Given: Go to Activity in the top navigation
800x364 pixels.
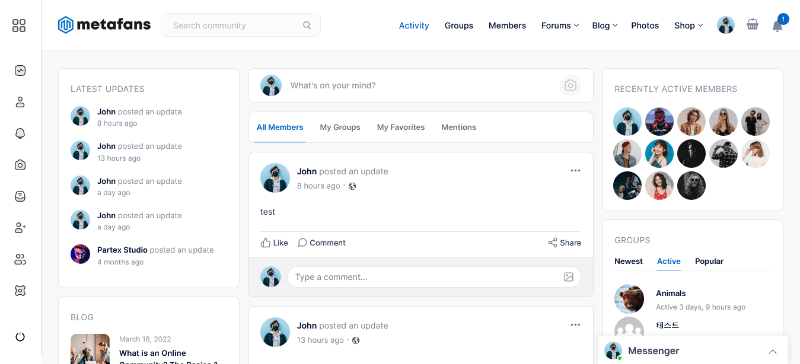Looking at the screenshot, I should tap(414, 26).
